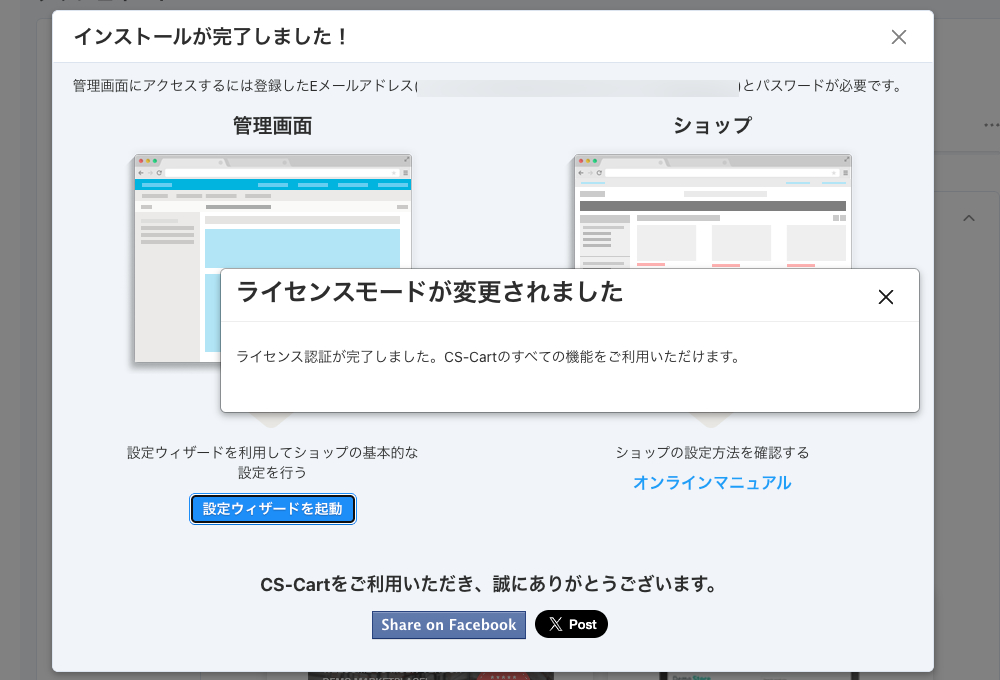Click the 管理画面 heading text
Image resolution: width=1000 pixels, height=680 pixels.
coord(272,126)
